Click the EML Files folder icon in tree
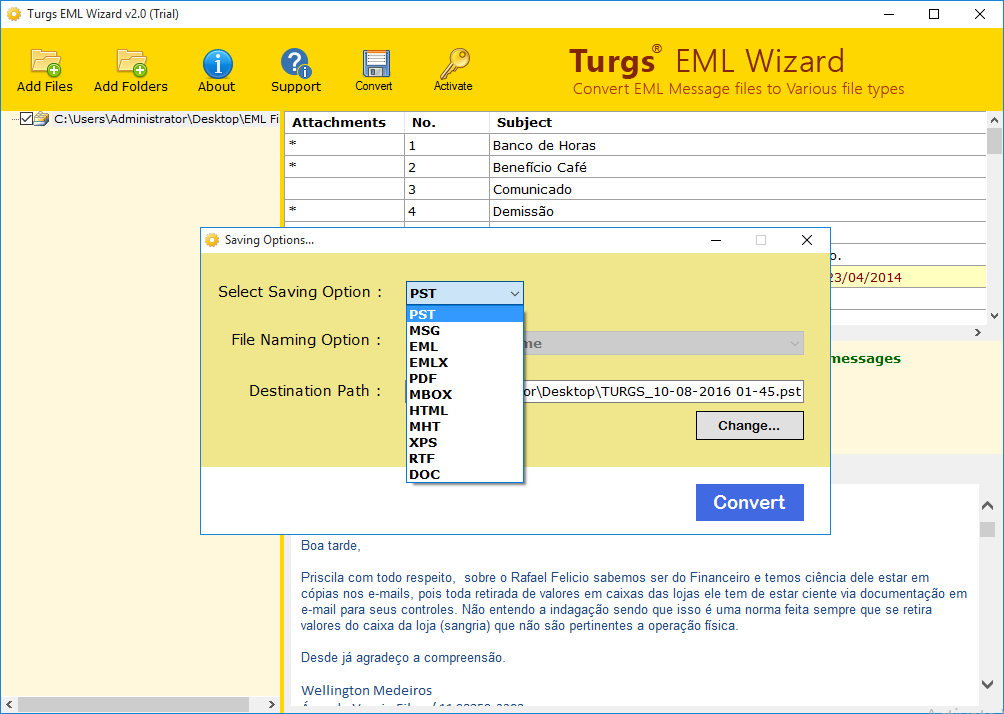This screenshot has height=714, width=1004. tap(42, 118)
